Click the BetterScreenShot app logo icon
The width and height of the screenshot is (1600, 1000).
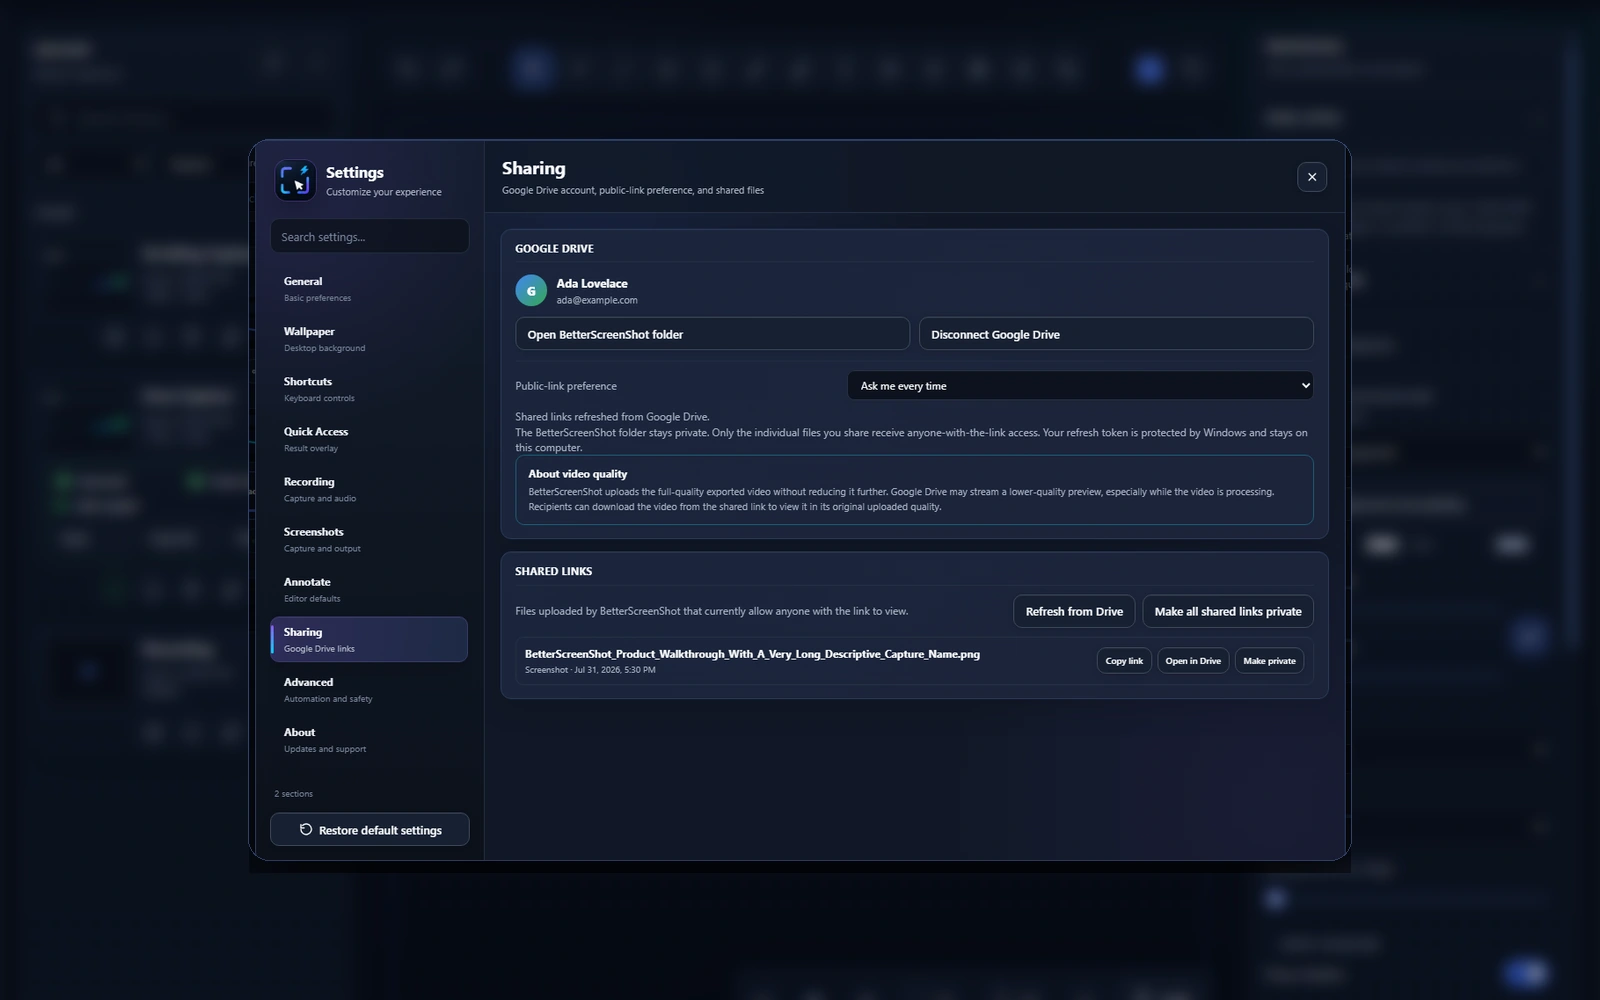tap(295, 180)
